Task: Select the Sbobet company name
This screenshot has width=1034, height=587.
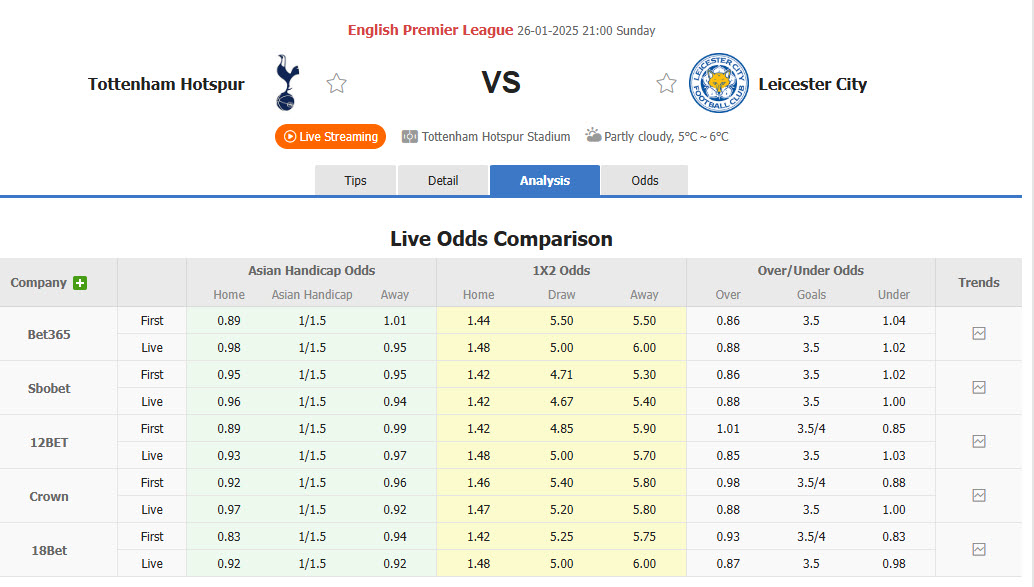Action: point(47,387)
